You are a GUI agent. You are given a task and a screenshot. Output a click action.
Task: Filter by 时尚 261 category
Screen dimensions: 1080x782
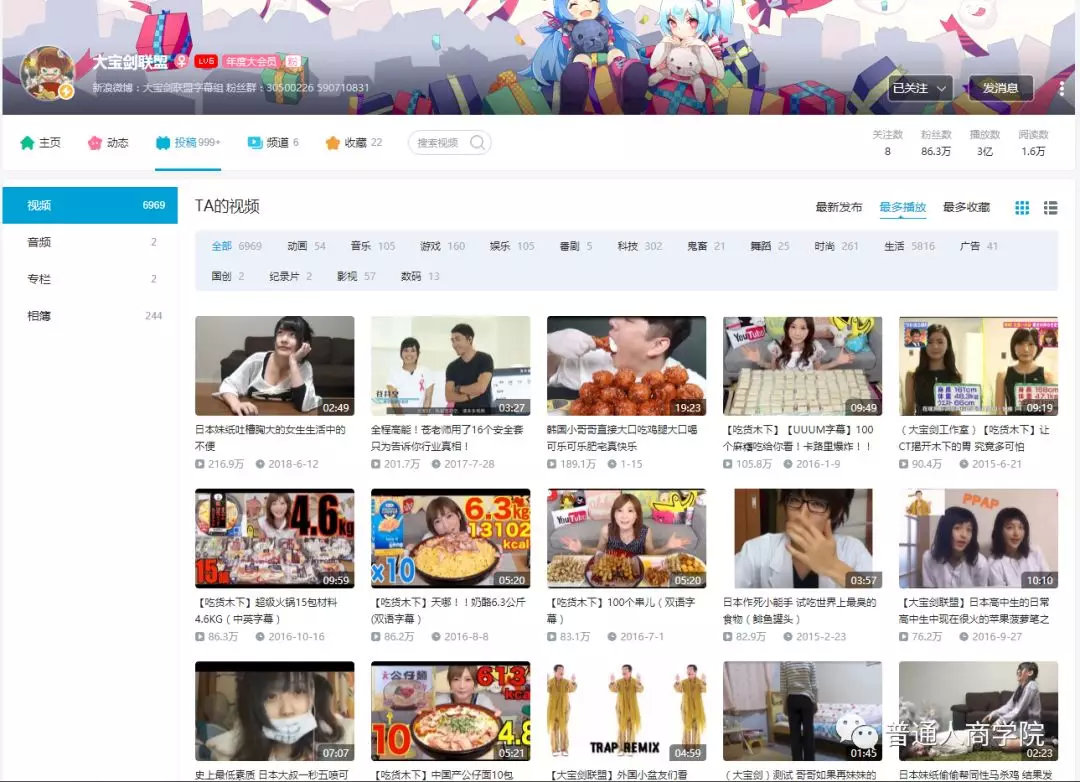(x=836, y=246)
